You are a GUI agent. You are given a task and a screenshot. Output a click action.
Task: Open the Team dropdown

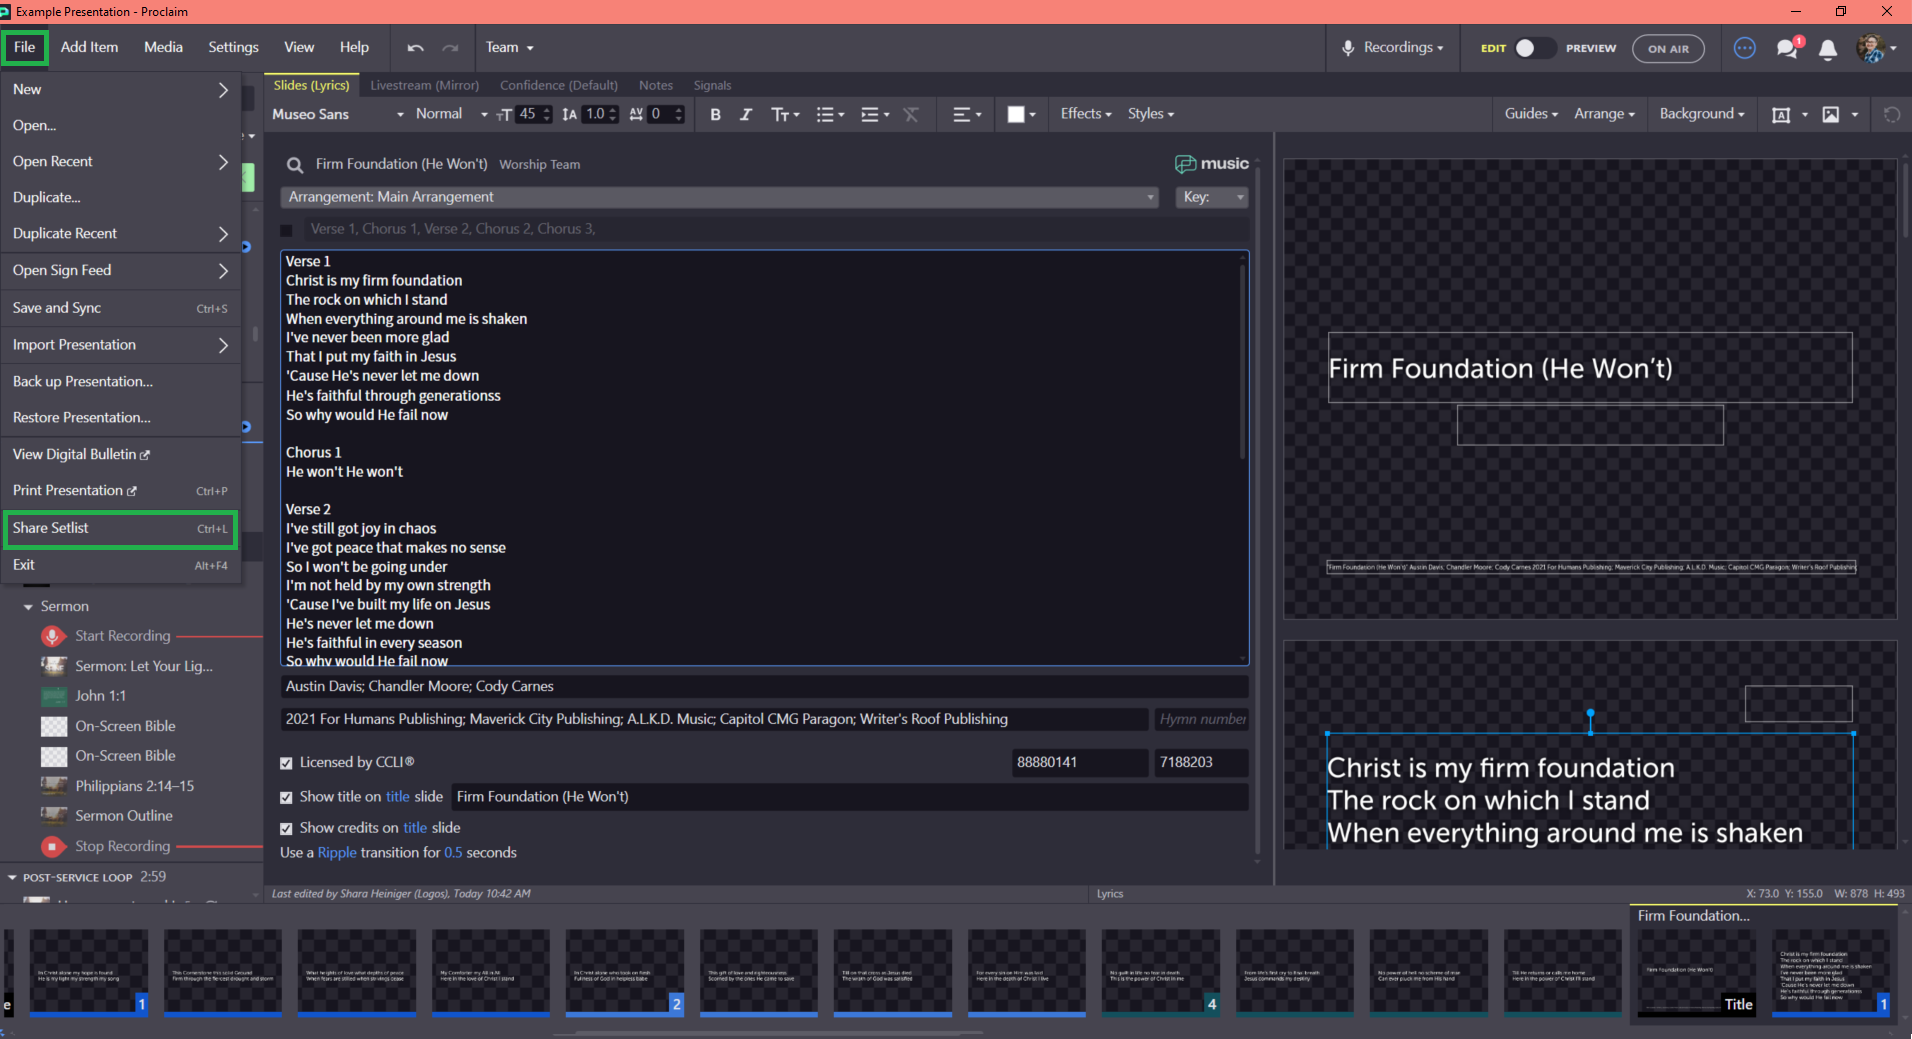click(510, 48)
